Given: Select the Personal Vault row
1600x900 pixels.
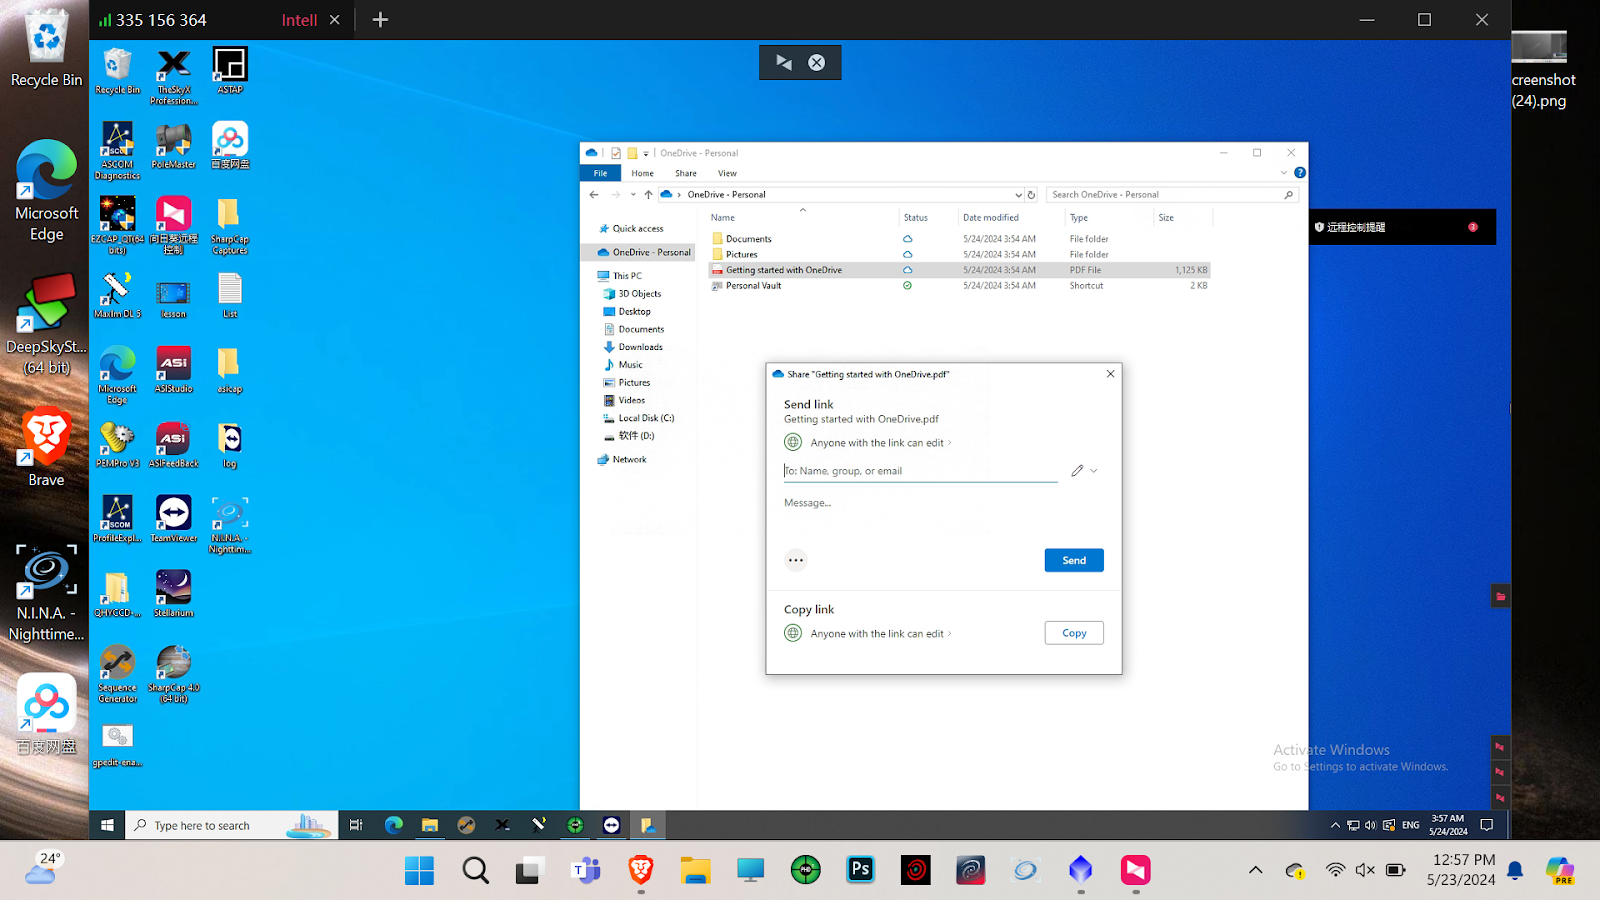Looking at the screenshot, I should pos(960,286).
